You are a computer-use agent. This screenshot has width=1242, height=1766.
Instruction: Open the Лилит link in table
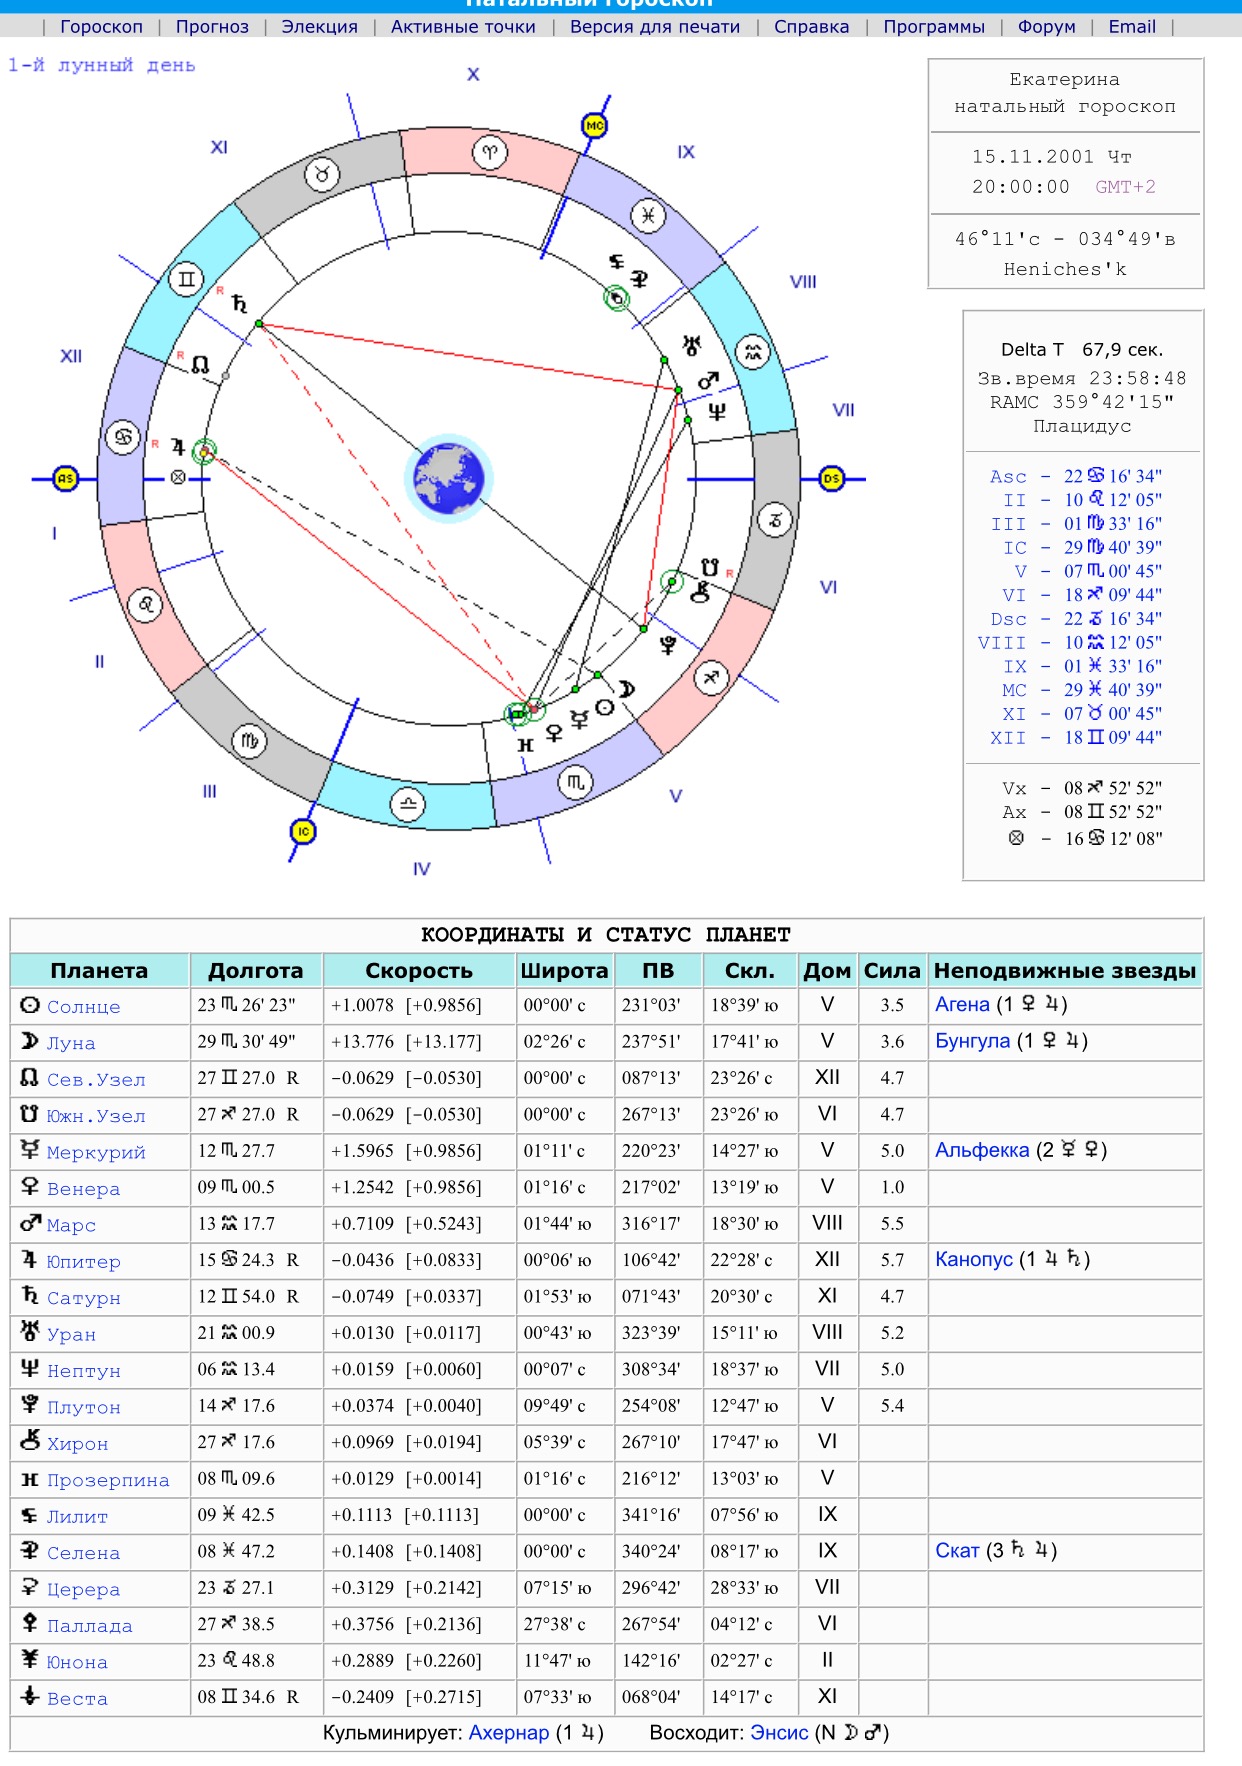point(77,1517)
